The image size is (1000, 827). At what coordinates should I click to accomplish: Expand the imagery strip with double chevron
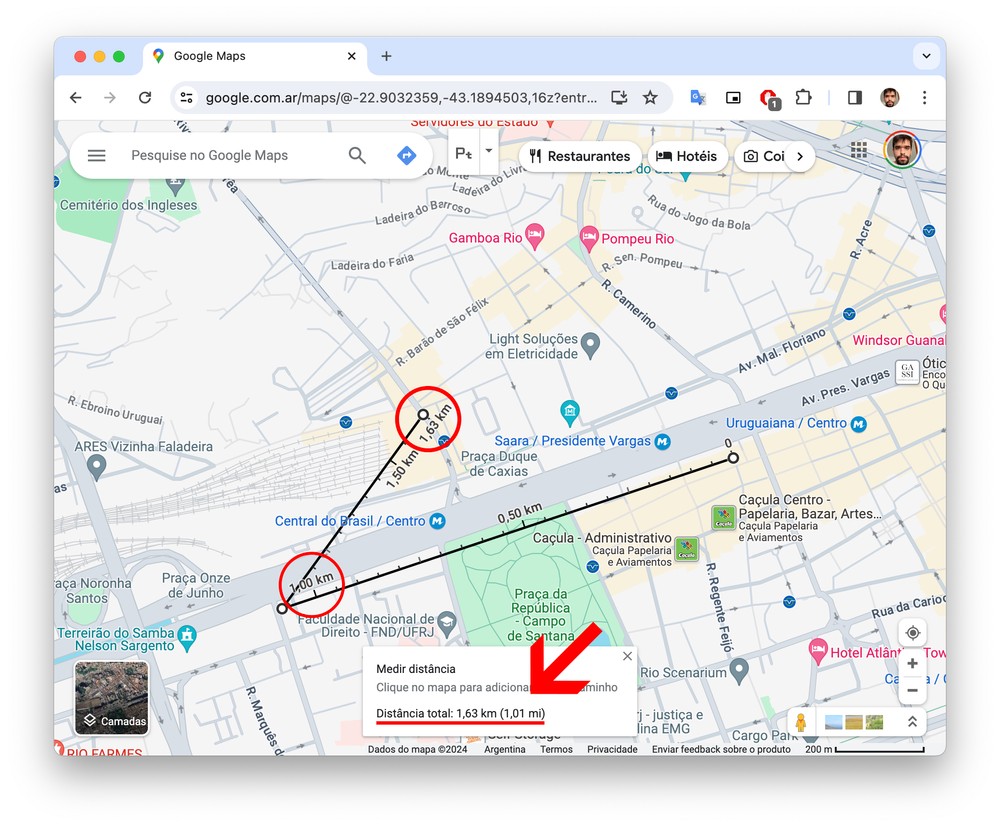[x=912, y=722]
